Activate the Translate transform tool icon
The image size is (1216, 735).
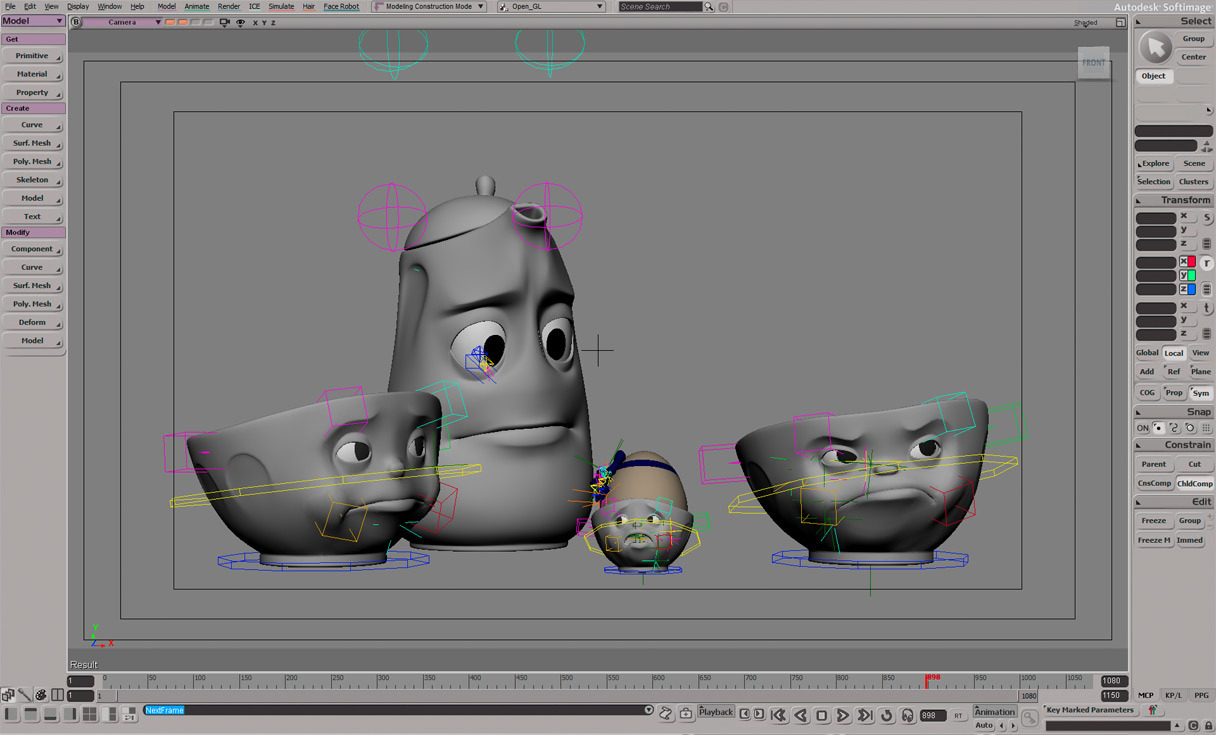tap(1207, 307)
